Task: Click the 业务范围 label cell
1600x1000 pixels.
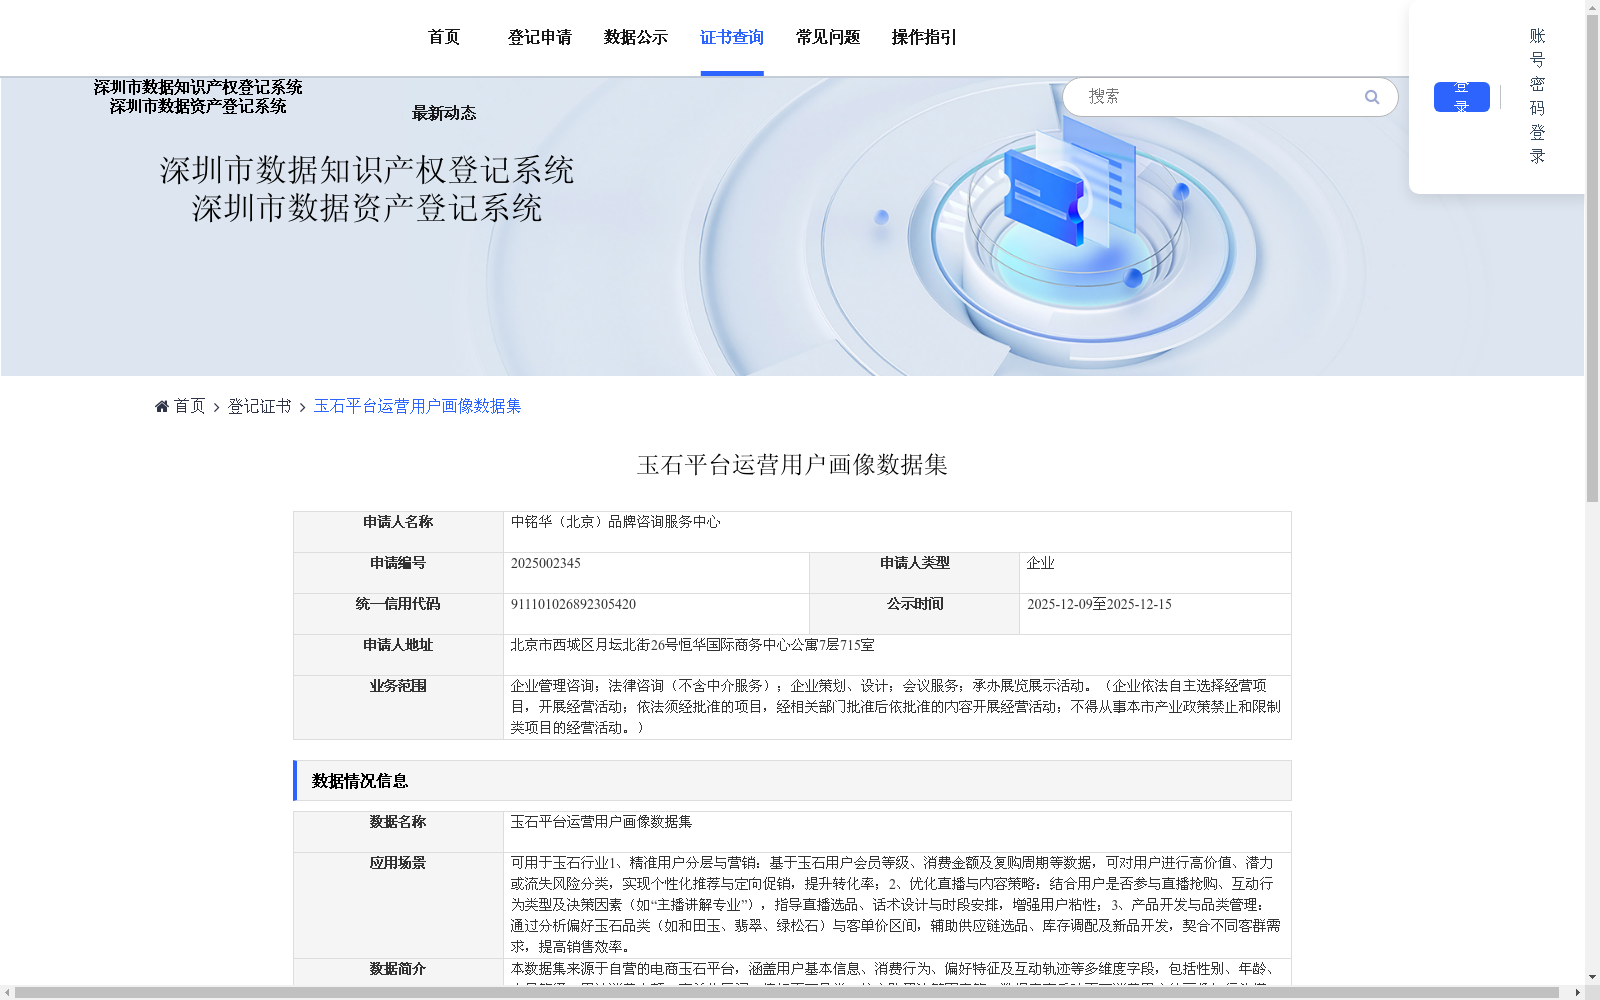Action: pos(398,707)
